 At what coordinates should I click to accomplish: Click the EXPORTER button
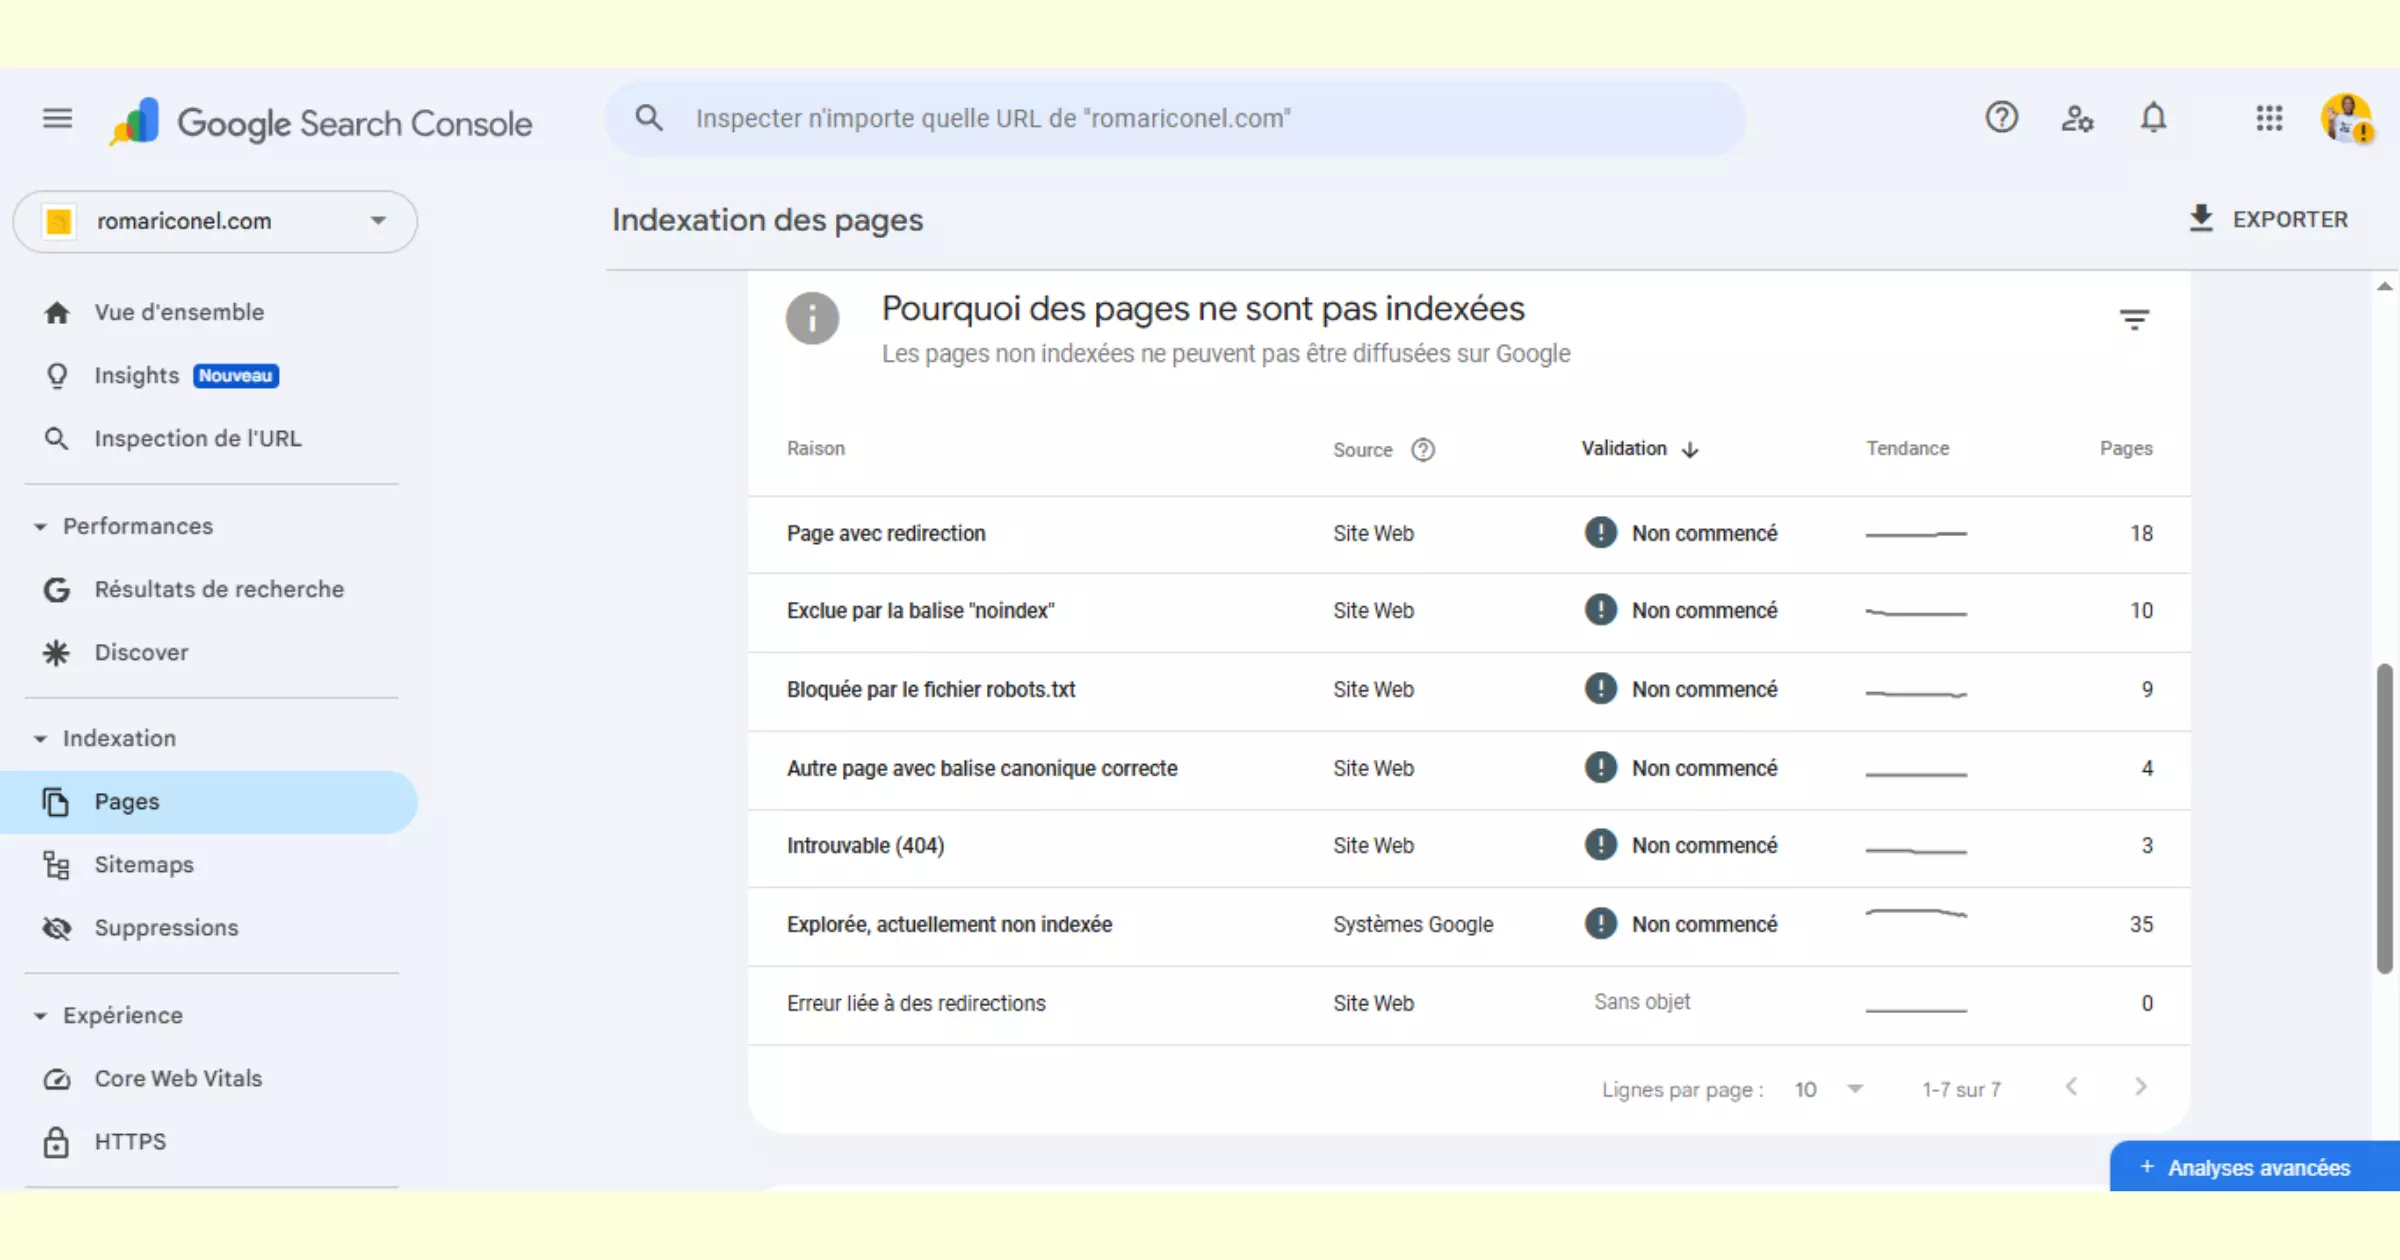click(x=2270, y=219)
